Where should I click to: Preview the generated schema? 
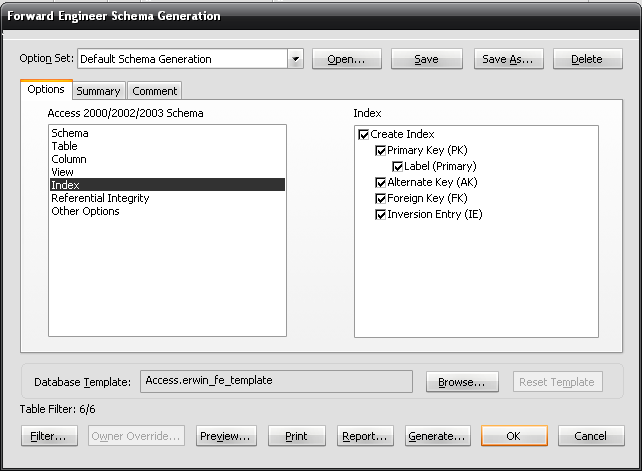226,436
